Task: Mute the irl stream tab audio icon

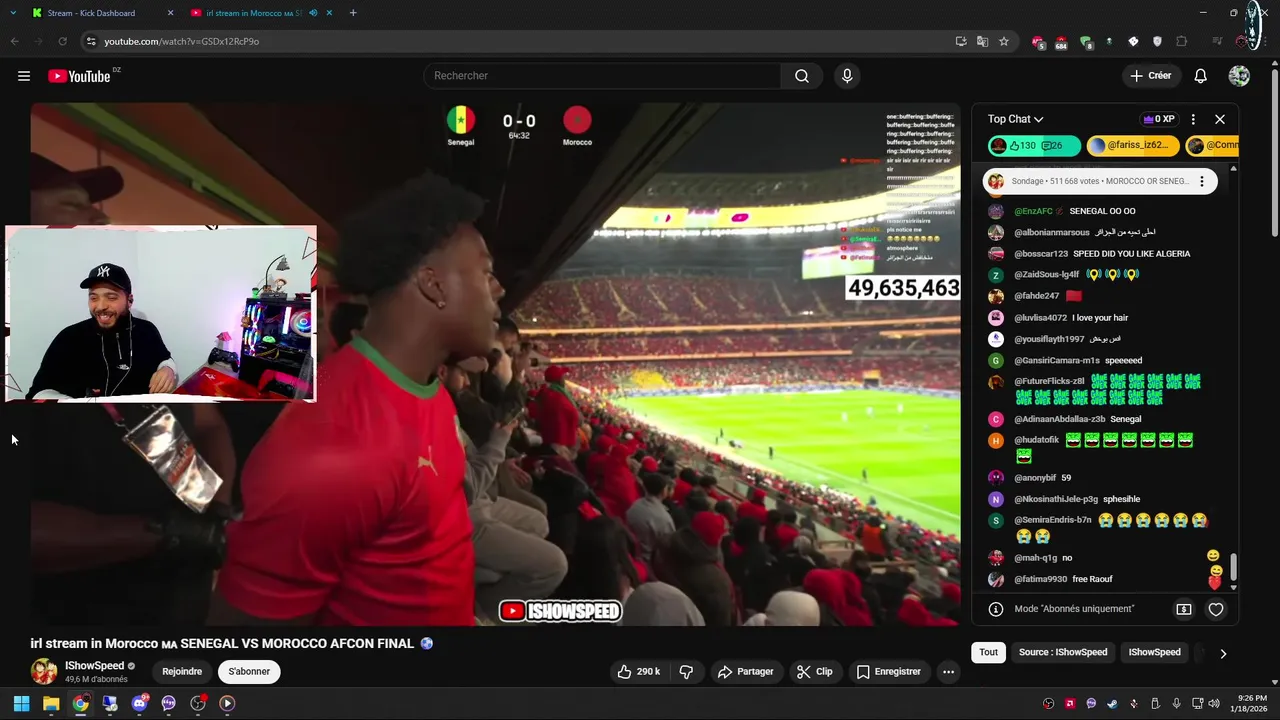Action: tap(313, 13)
